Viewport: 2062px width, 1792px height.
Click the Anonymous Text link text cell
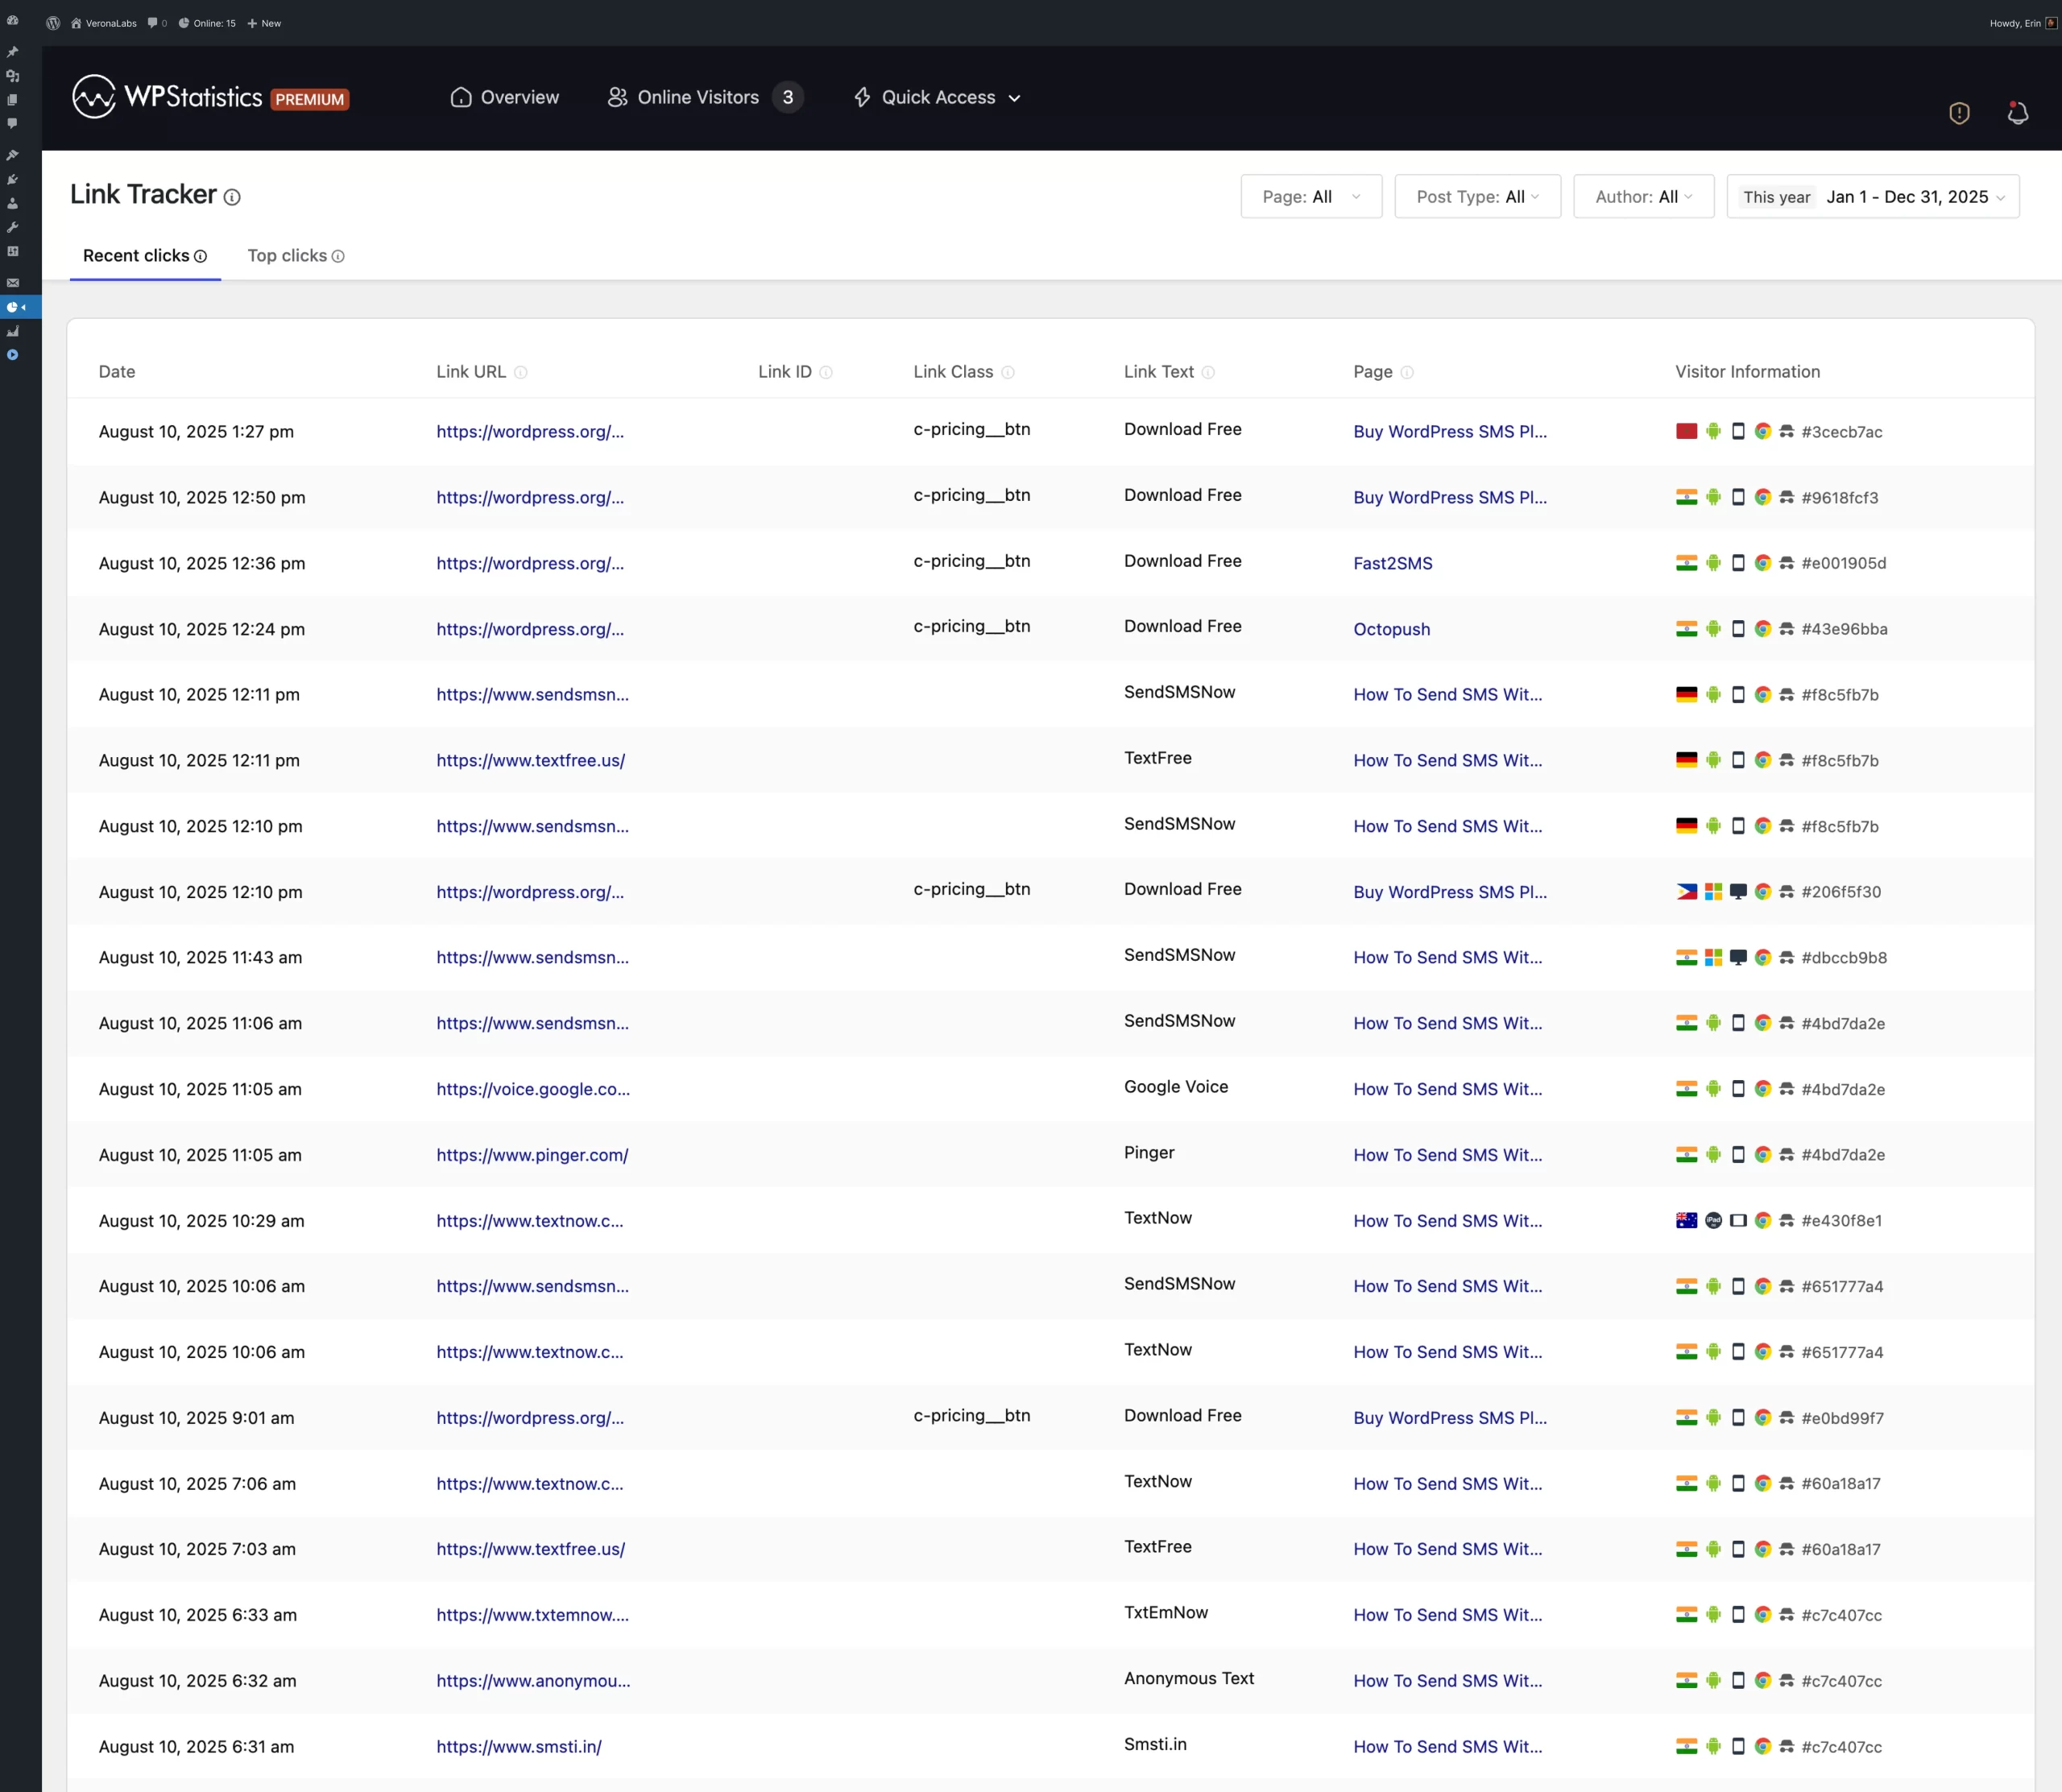click(x=1189, y=1679)
